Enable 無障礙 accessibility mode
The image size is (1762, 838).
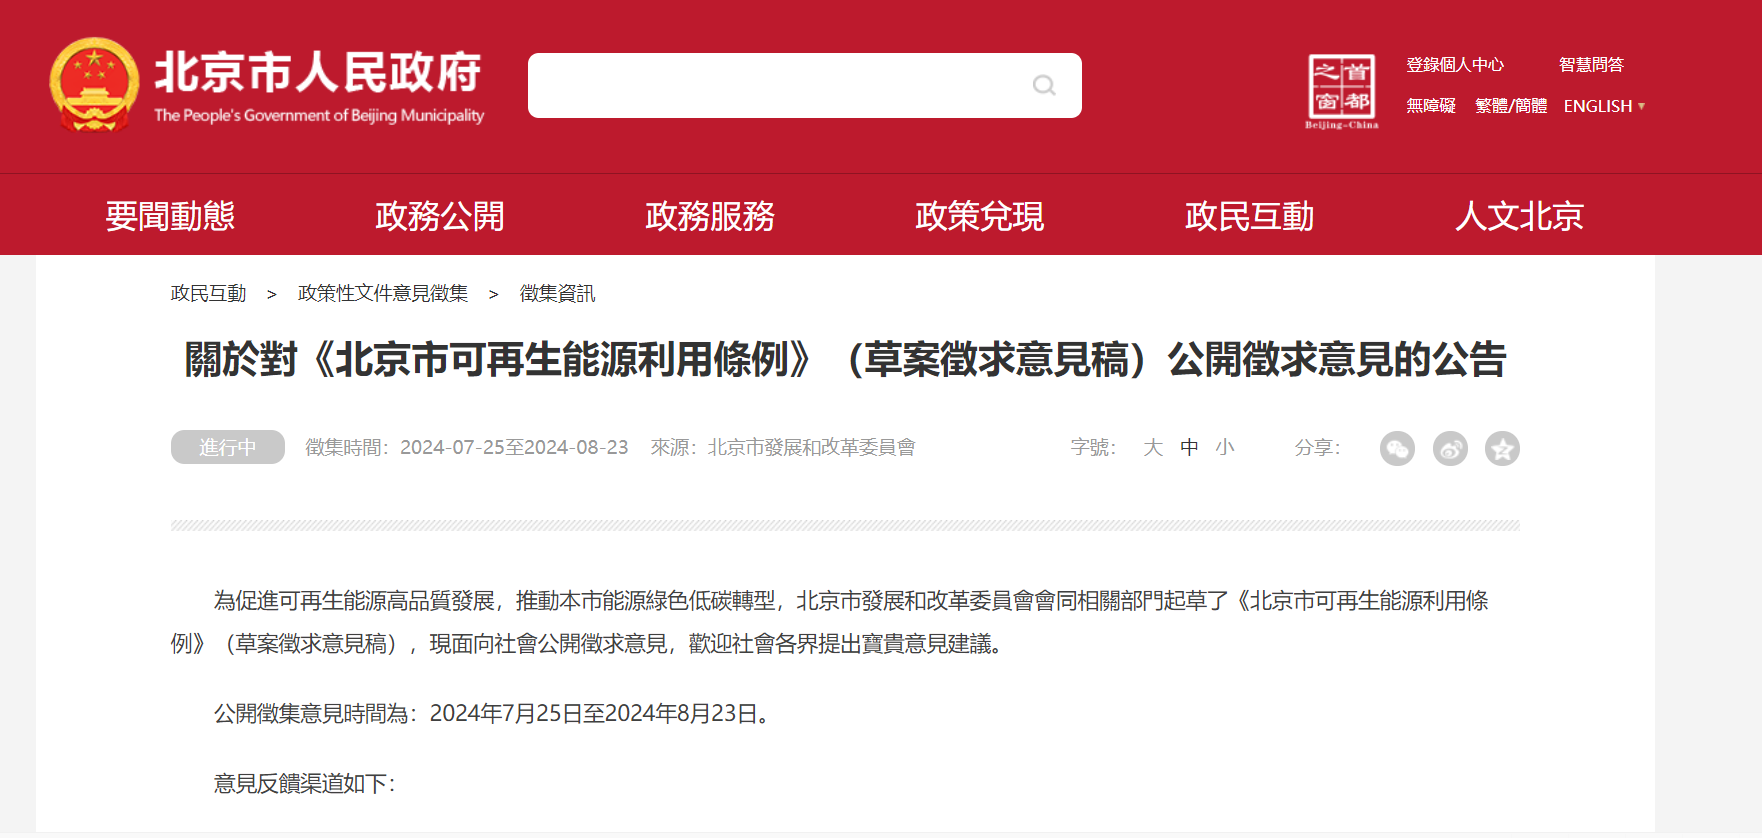tap(1431, 106)
